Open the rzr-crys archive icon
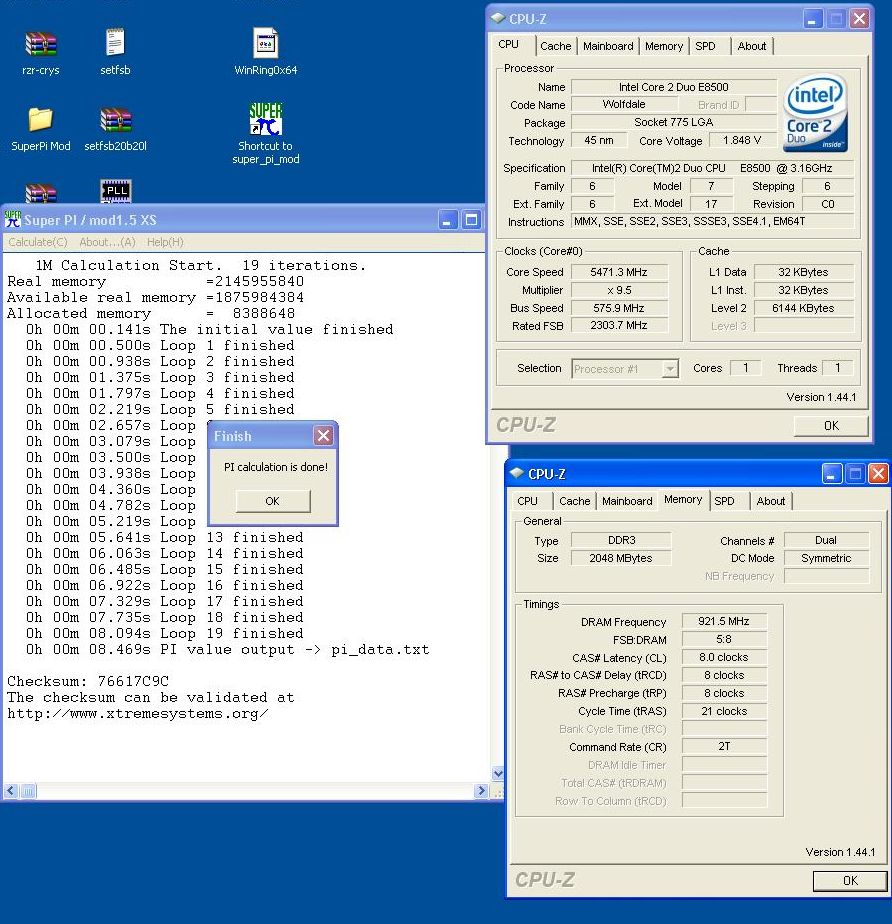 41,44
